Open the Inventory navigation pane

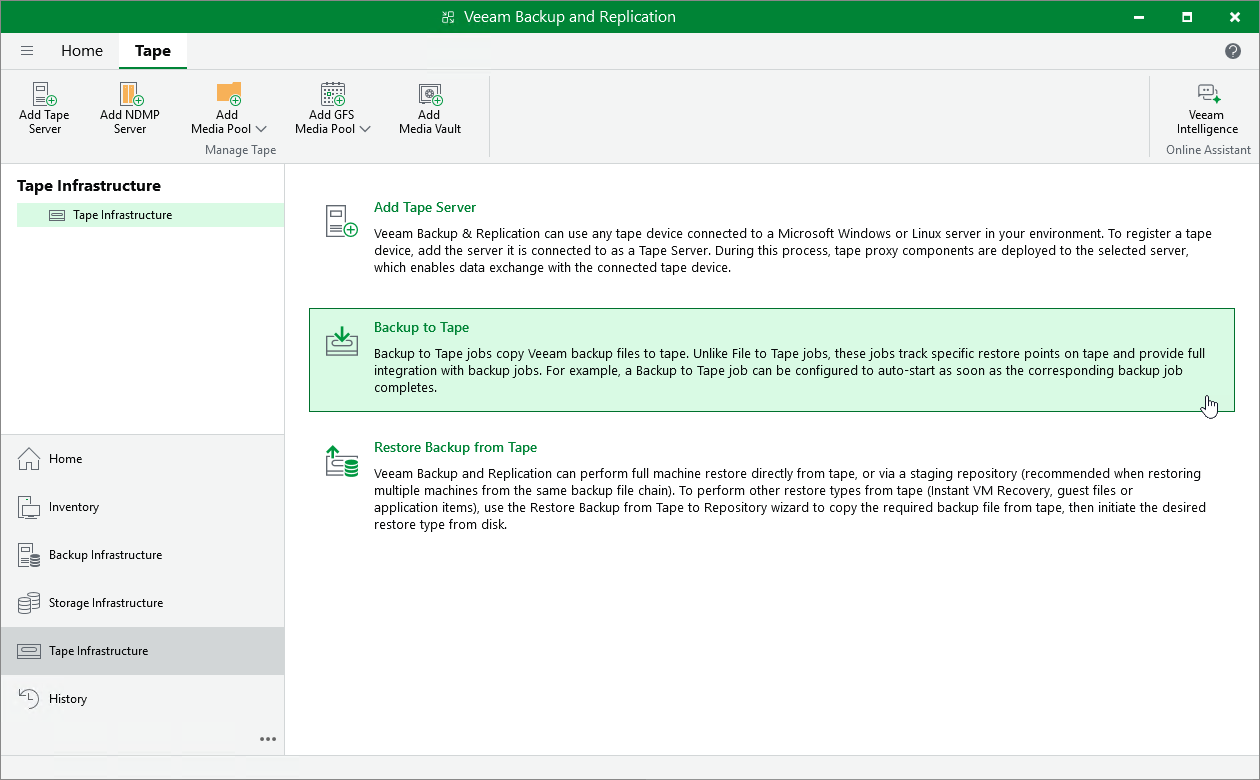[74, 507]
